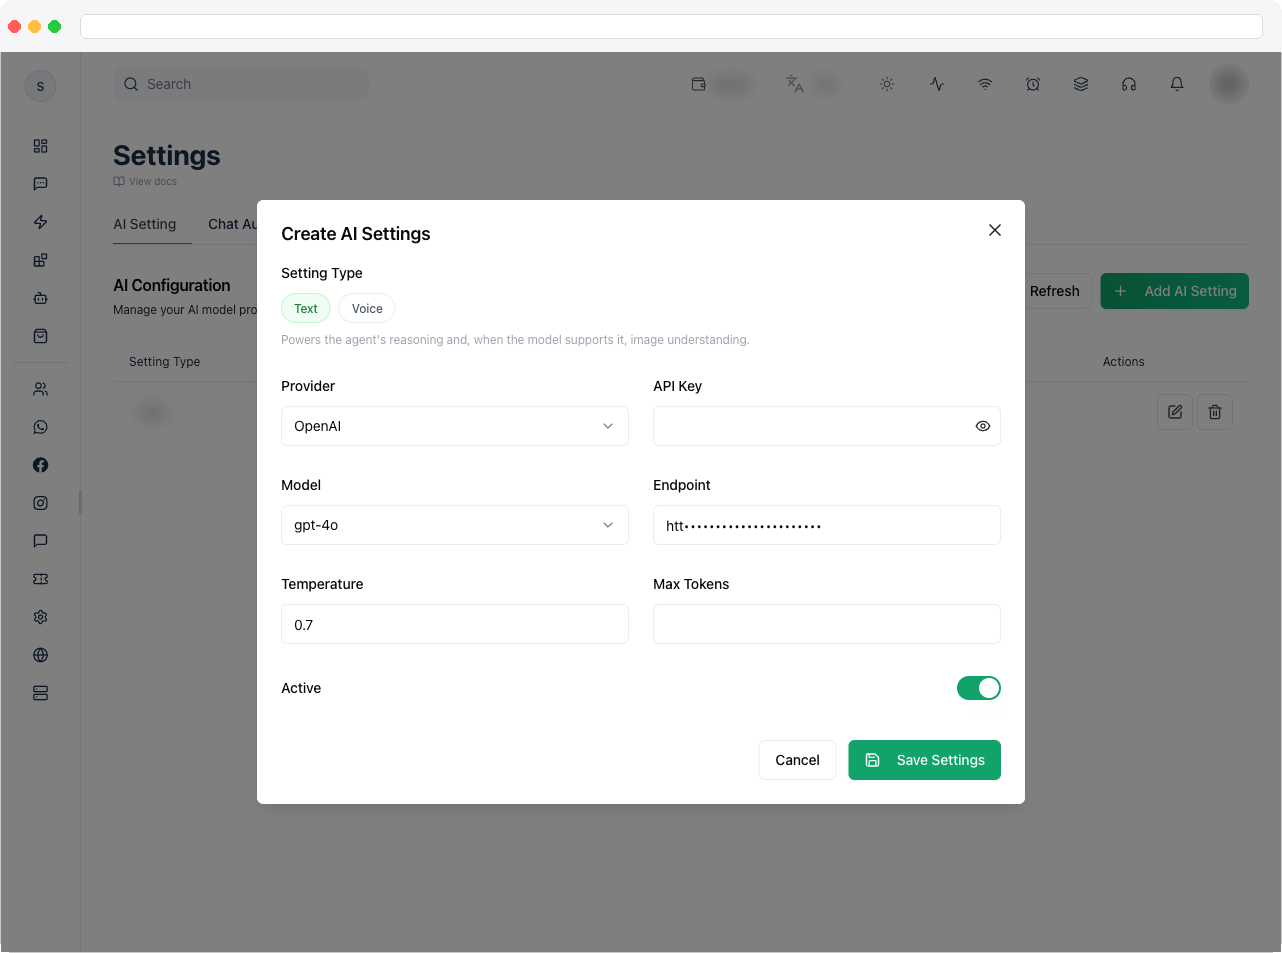The width and height of the screenshot is (1282, 953).
Task: Click the S workspace avatar in sidebar
Action: 40,86
